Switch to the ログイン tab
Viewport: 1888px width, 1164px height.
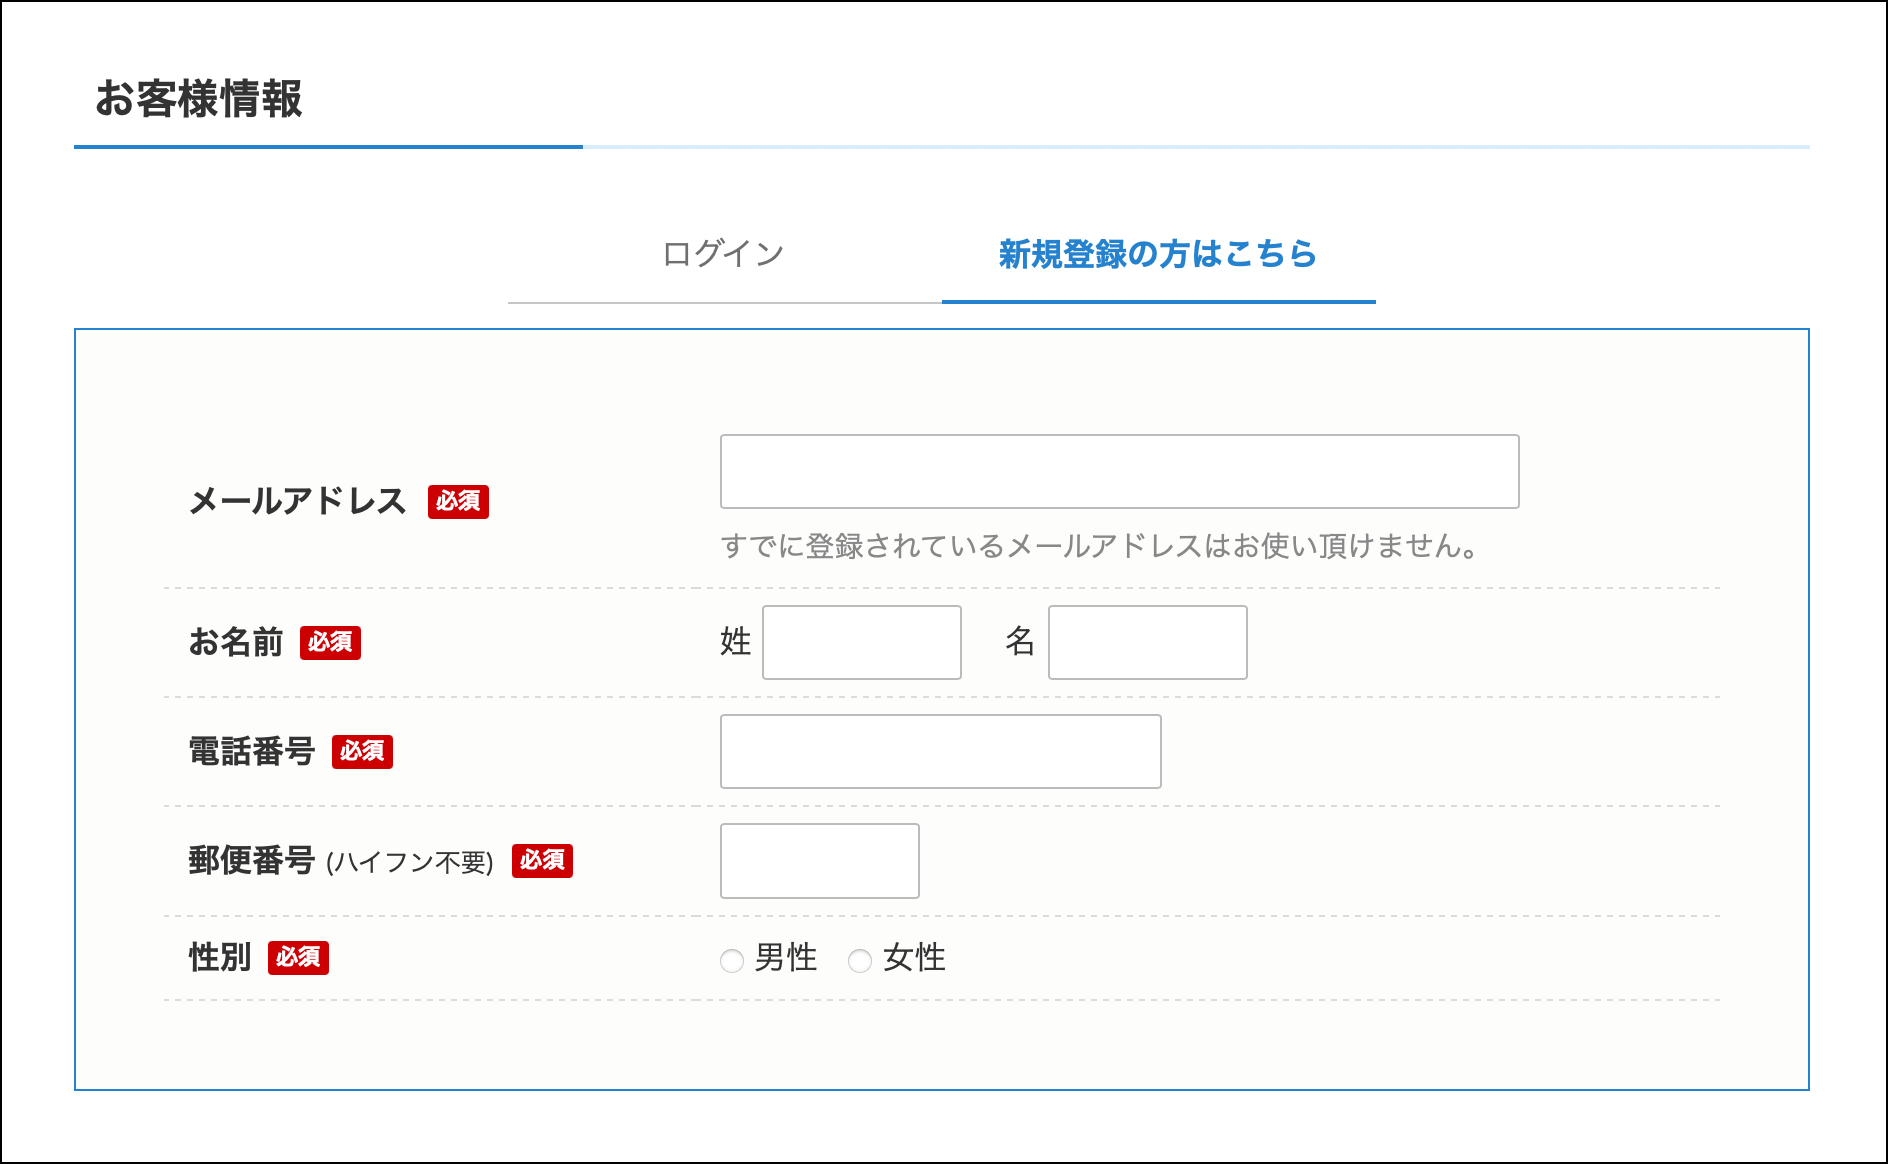pos(723,254)
